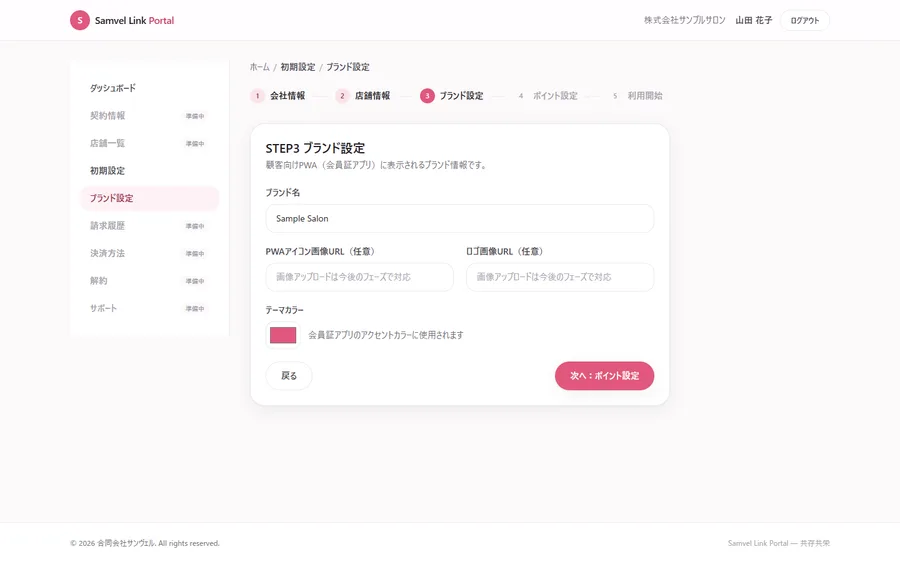Click 次へ：ポイント設定 button
Viewport: 900px width, 563px height.
[604, 376]
